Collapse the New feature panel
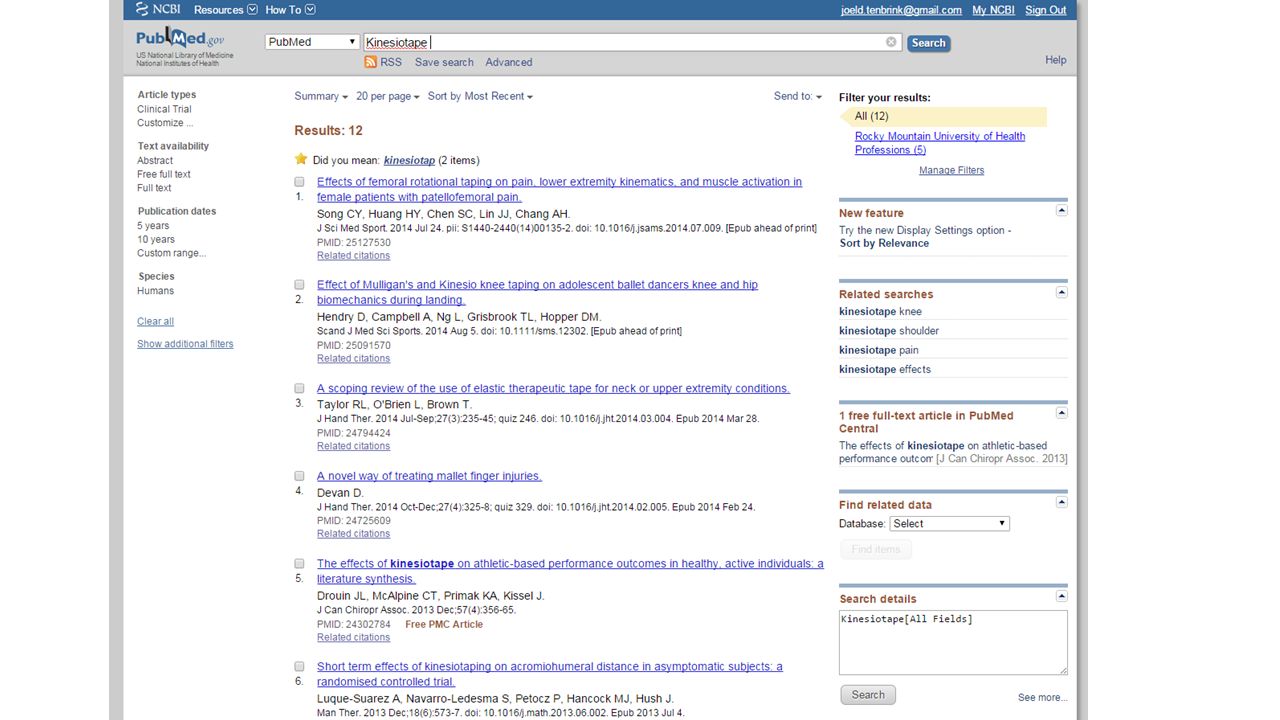Screen dimensions: 1280x720 [x=1062, y=211]
